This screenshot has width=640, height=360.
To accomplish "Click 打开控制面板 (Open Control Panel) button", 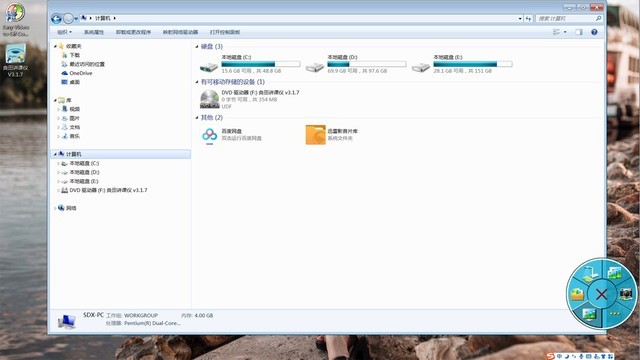I will [x=225, y=32].
